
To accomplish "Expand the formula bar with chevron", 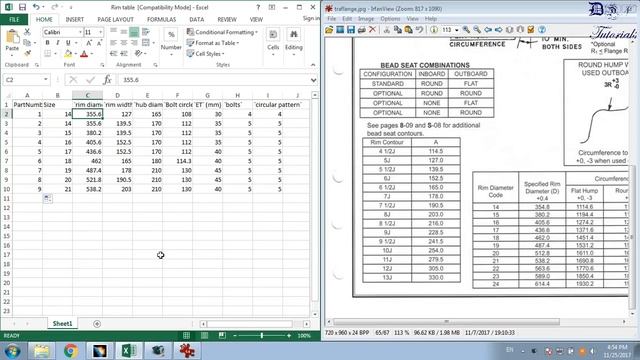I will [x=313, y=80].
